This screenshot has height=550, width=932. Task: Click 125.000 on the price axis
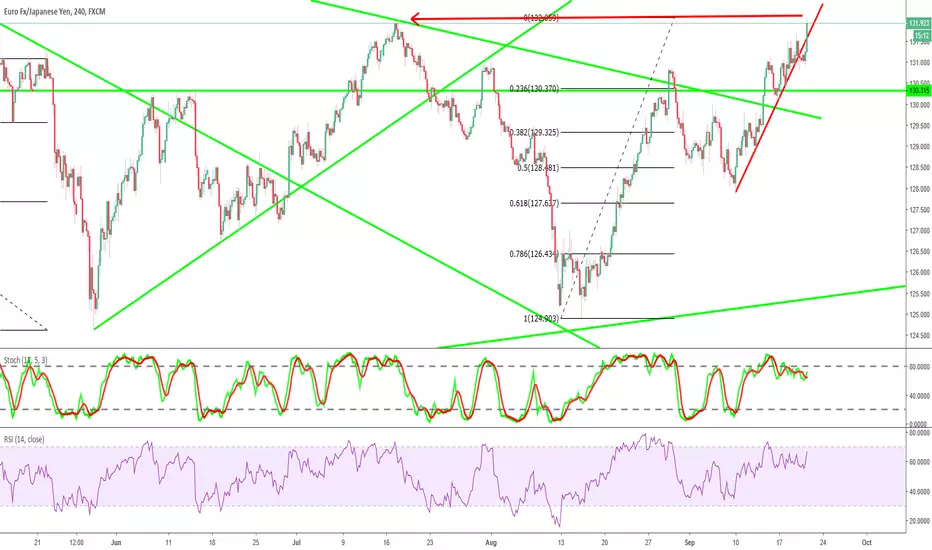point(919,315)
